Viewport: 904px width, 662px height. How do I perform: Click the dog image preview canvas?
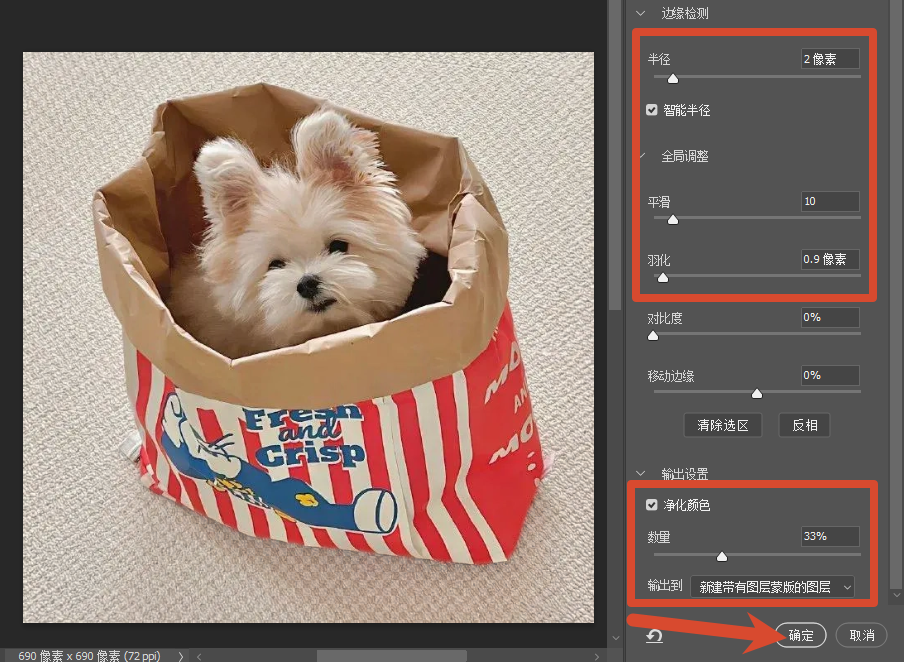click(x=308, y=337)
